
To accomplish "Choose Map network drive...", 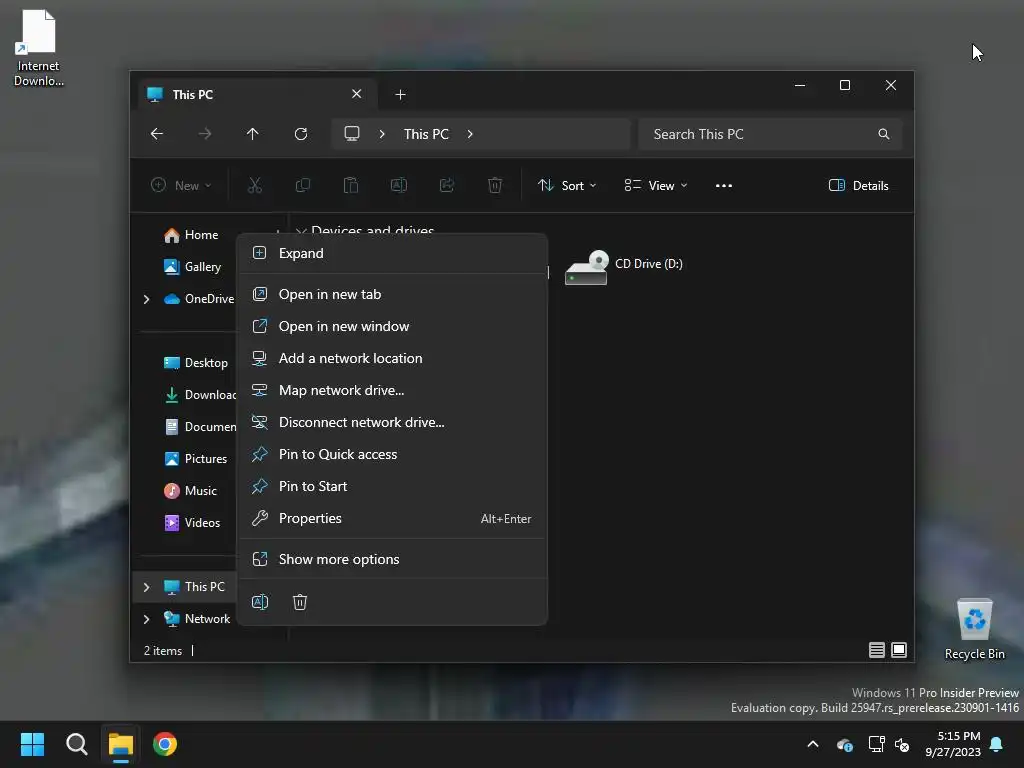I will [392, 391].
